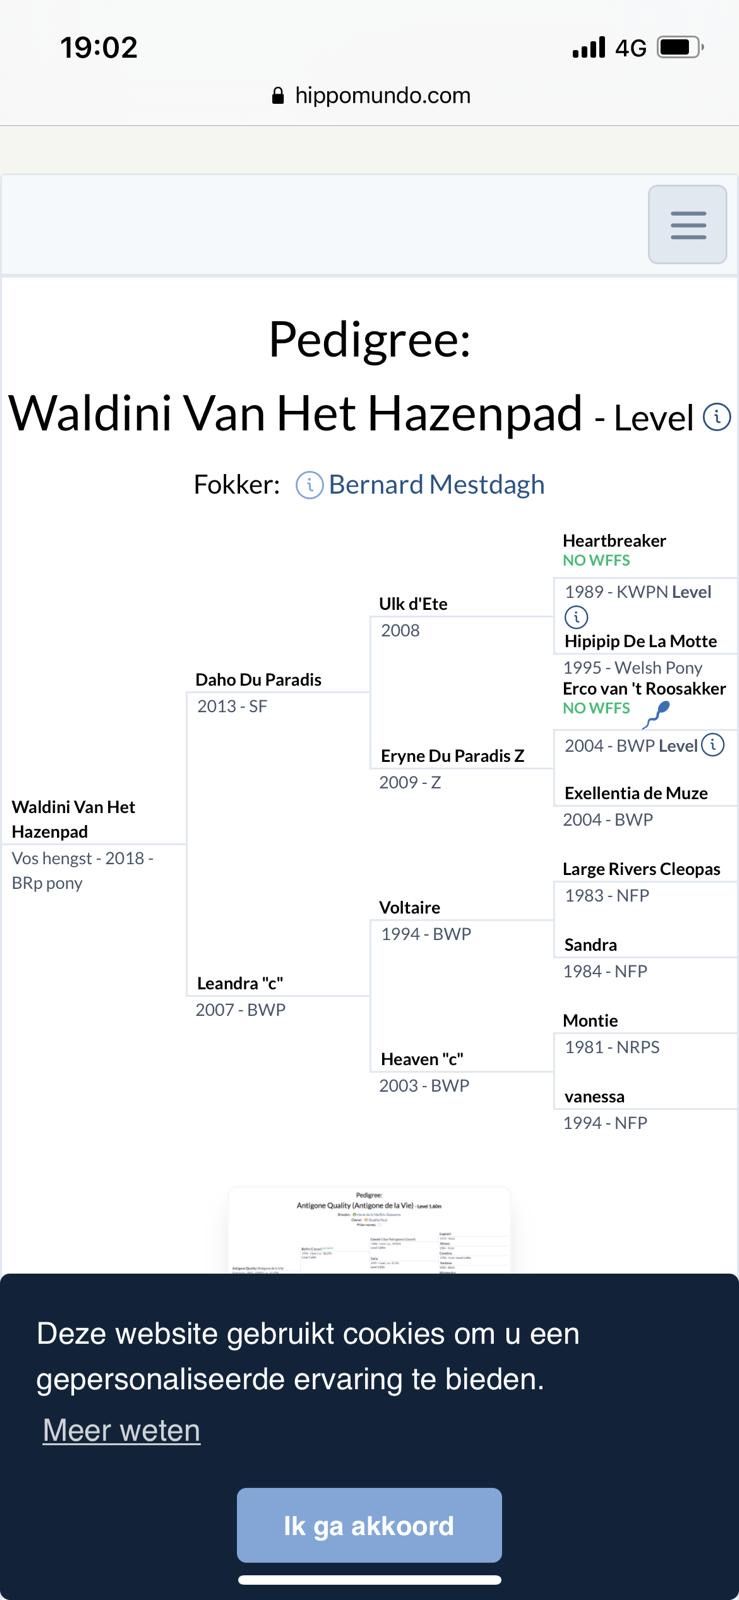Tap the hippomundo.com address bar
This screenshot has width=739, height=1600.
coord(370,96)
